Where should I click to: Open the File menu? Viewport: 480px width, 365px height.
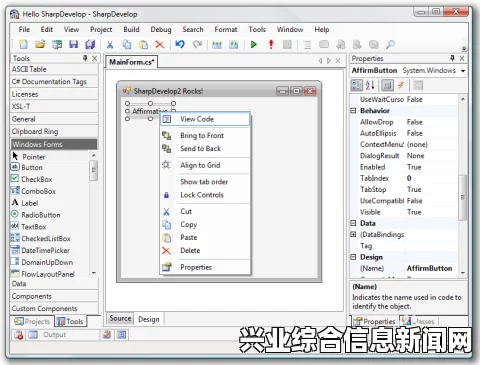click(24, 29)
